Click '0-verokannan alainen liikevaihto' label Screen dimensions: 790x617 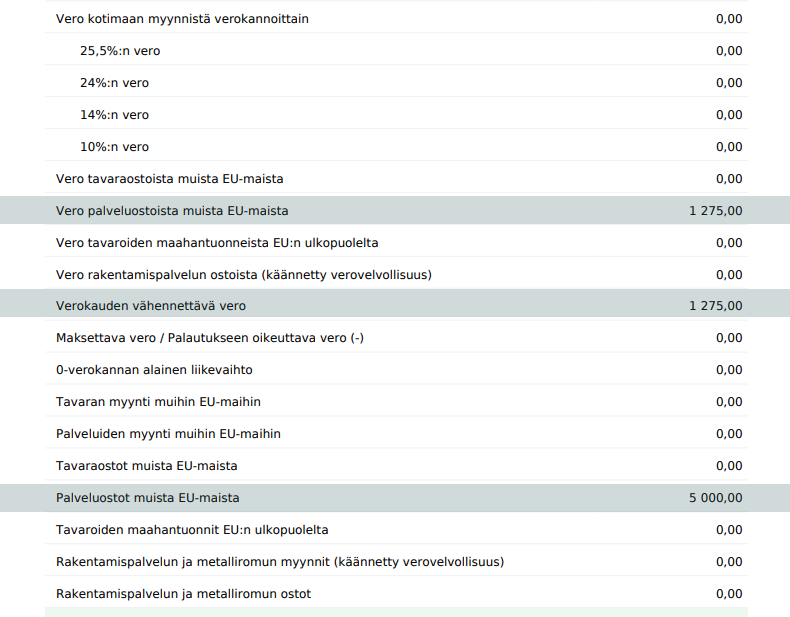[154, 370]
